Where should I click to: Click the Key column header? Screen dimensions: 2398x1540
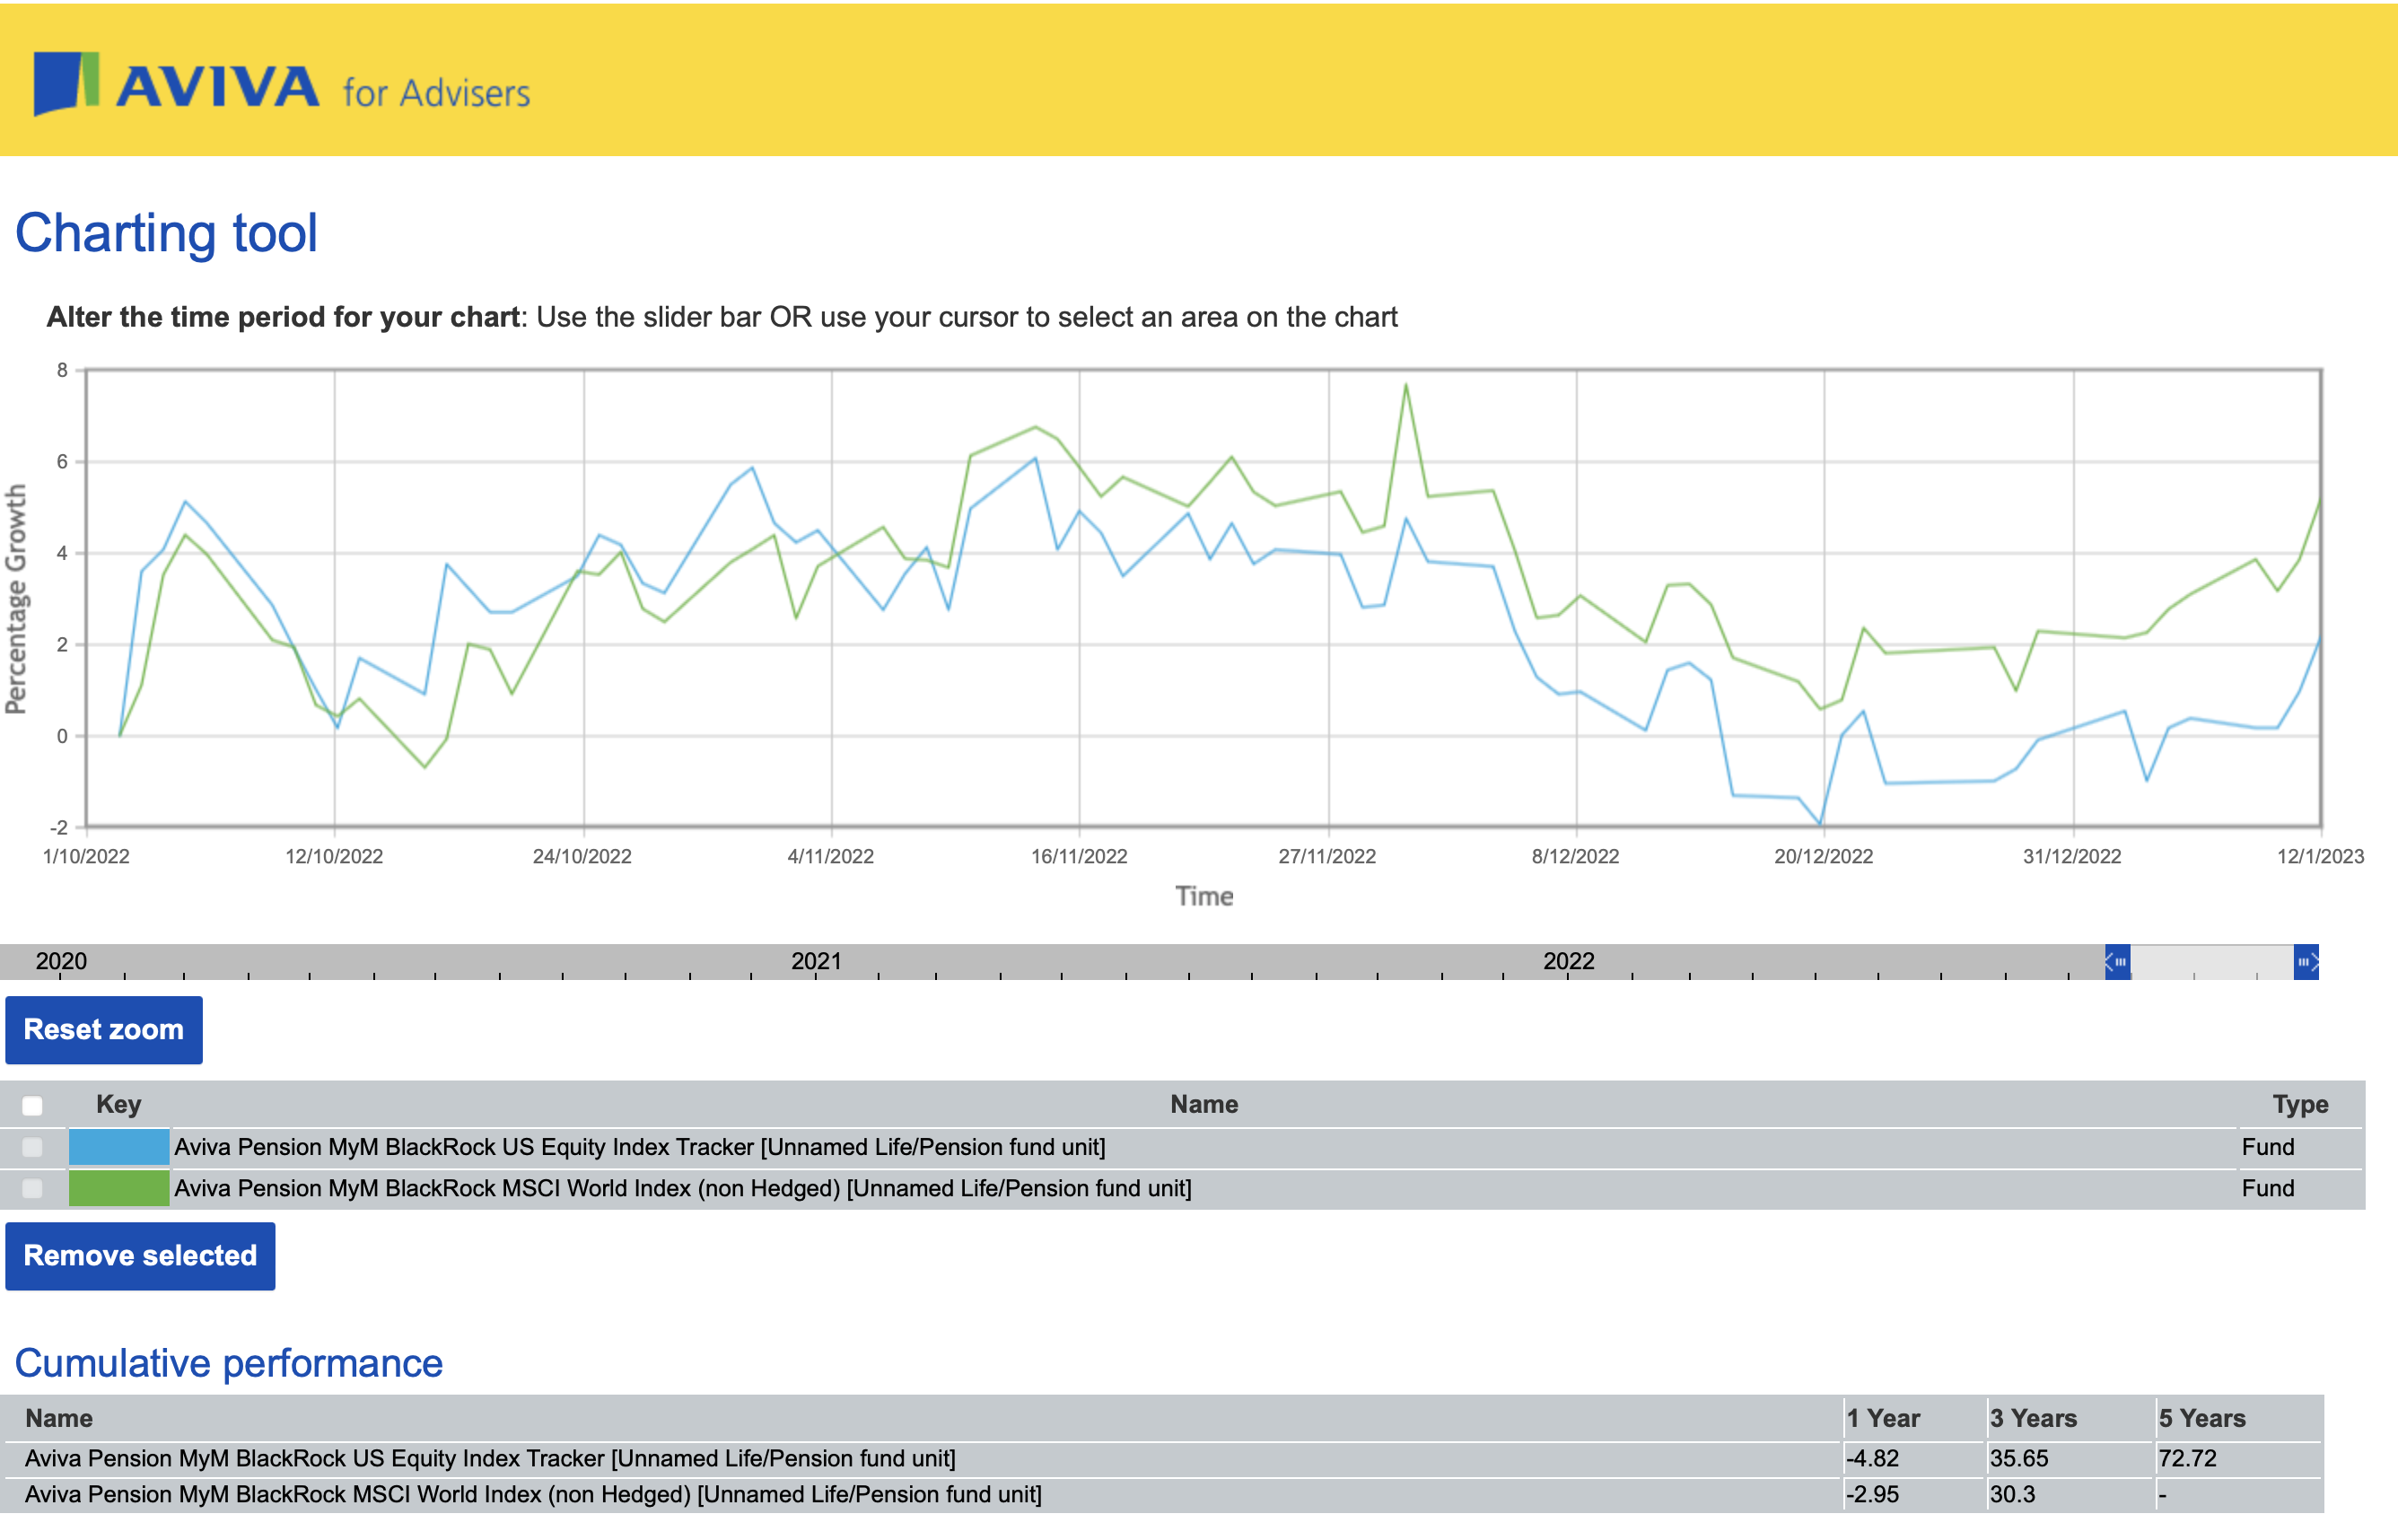click(118, 1104)
